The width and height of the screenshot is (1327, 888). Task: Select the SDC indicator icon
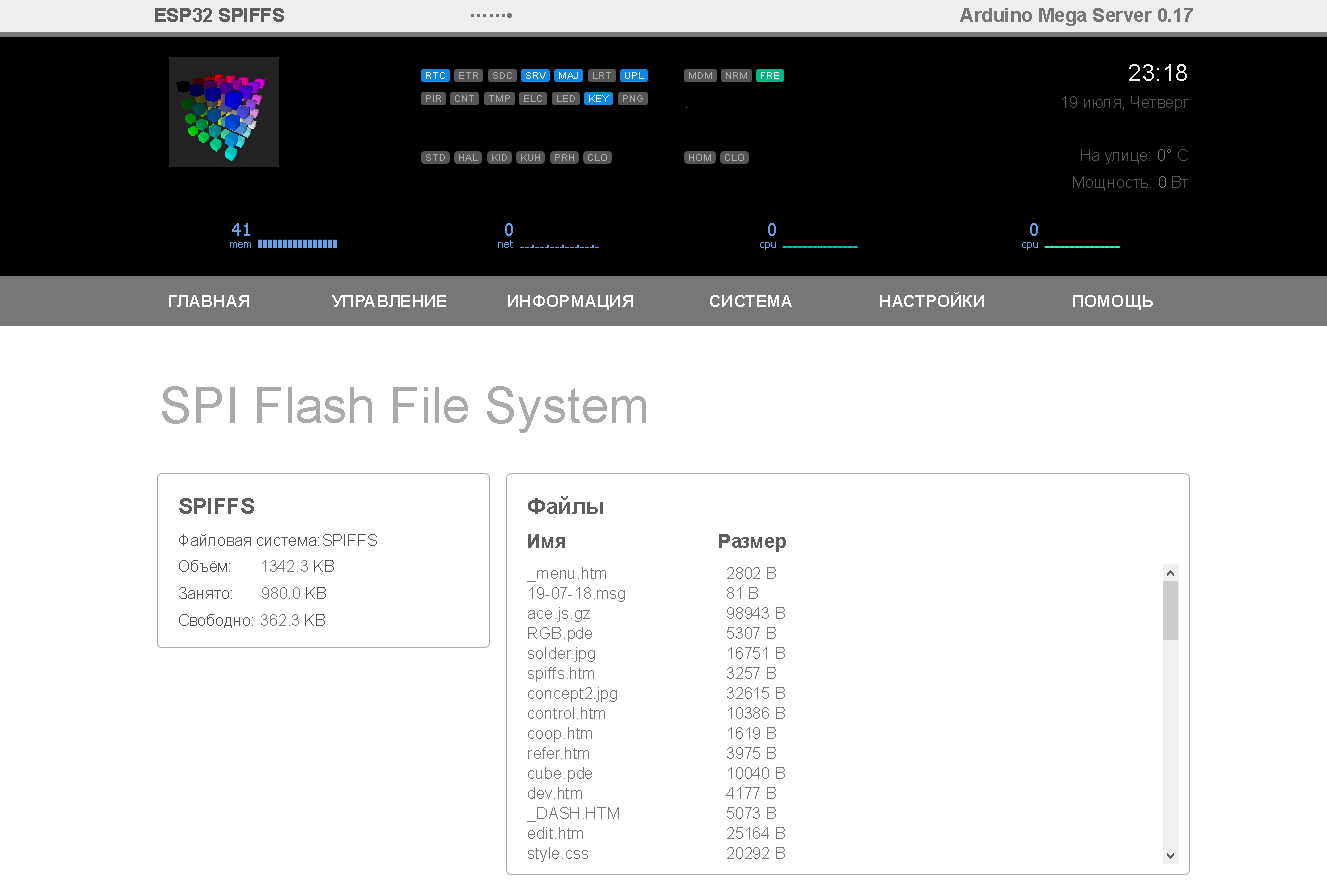501,75
